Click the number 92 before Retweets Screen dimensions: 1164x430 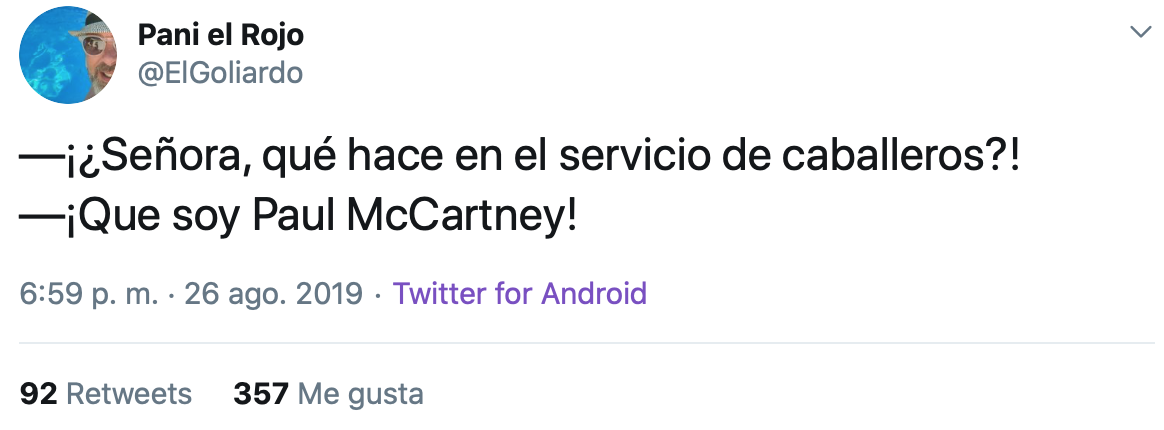pyautogui.click(x=38, y=393)
